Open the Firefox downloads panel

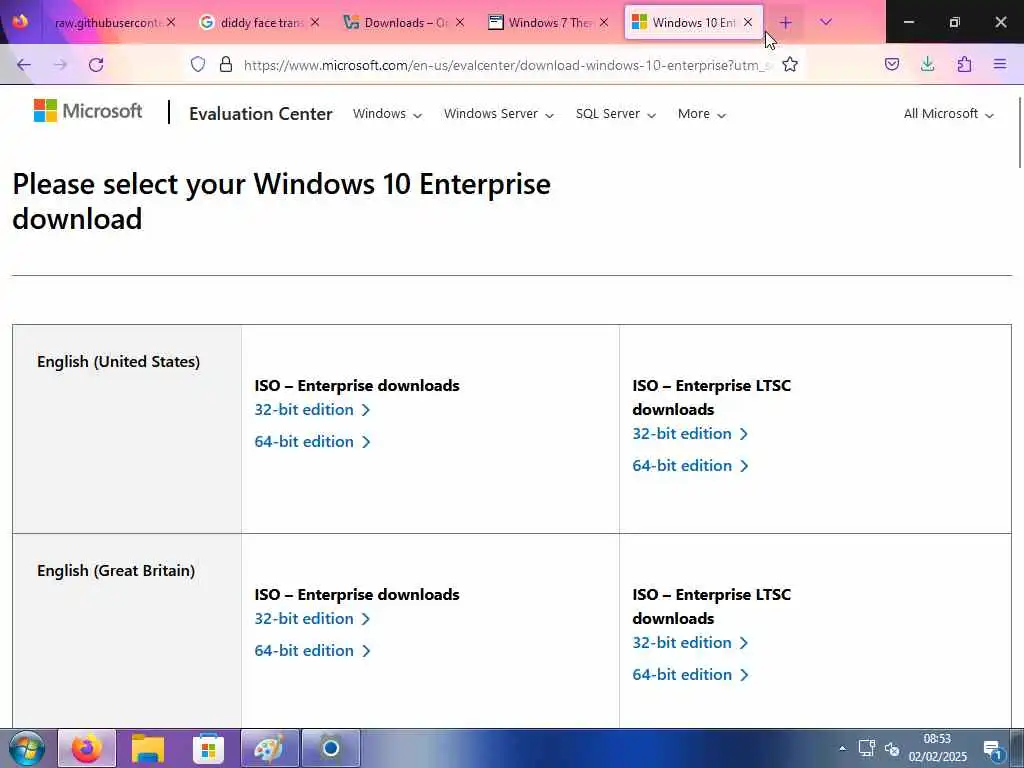927,64
